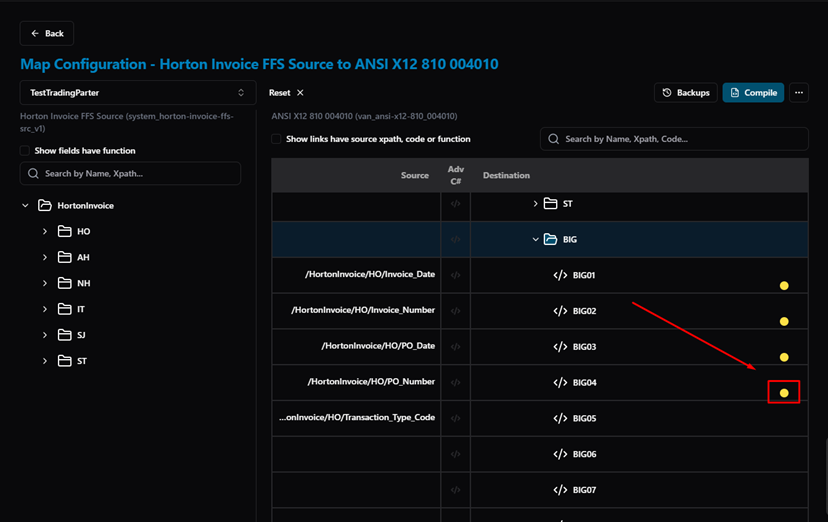Click the BIG04 element code icon
The image size is (828, 522).
pos(560,382)
